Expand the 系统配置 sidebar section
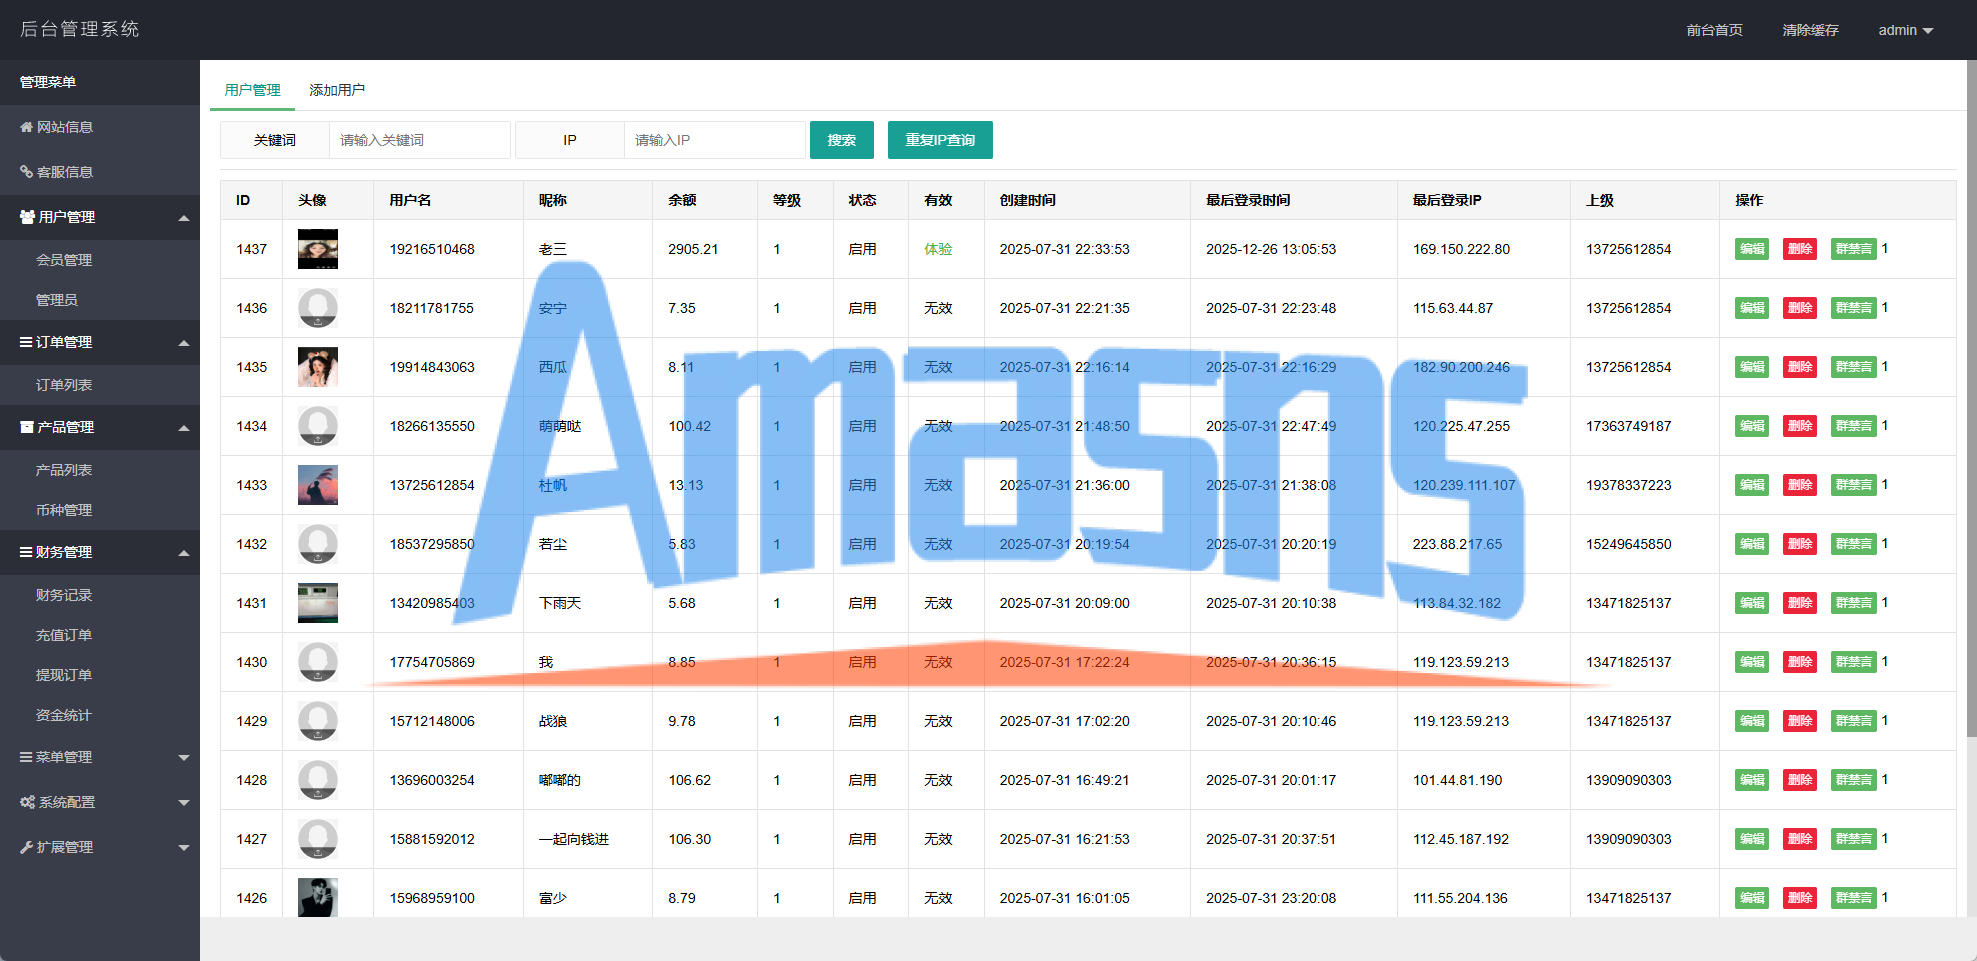Viewport: 1977px width, 961px height. click(x=100, y=802)
